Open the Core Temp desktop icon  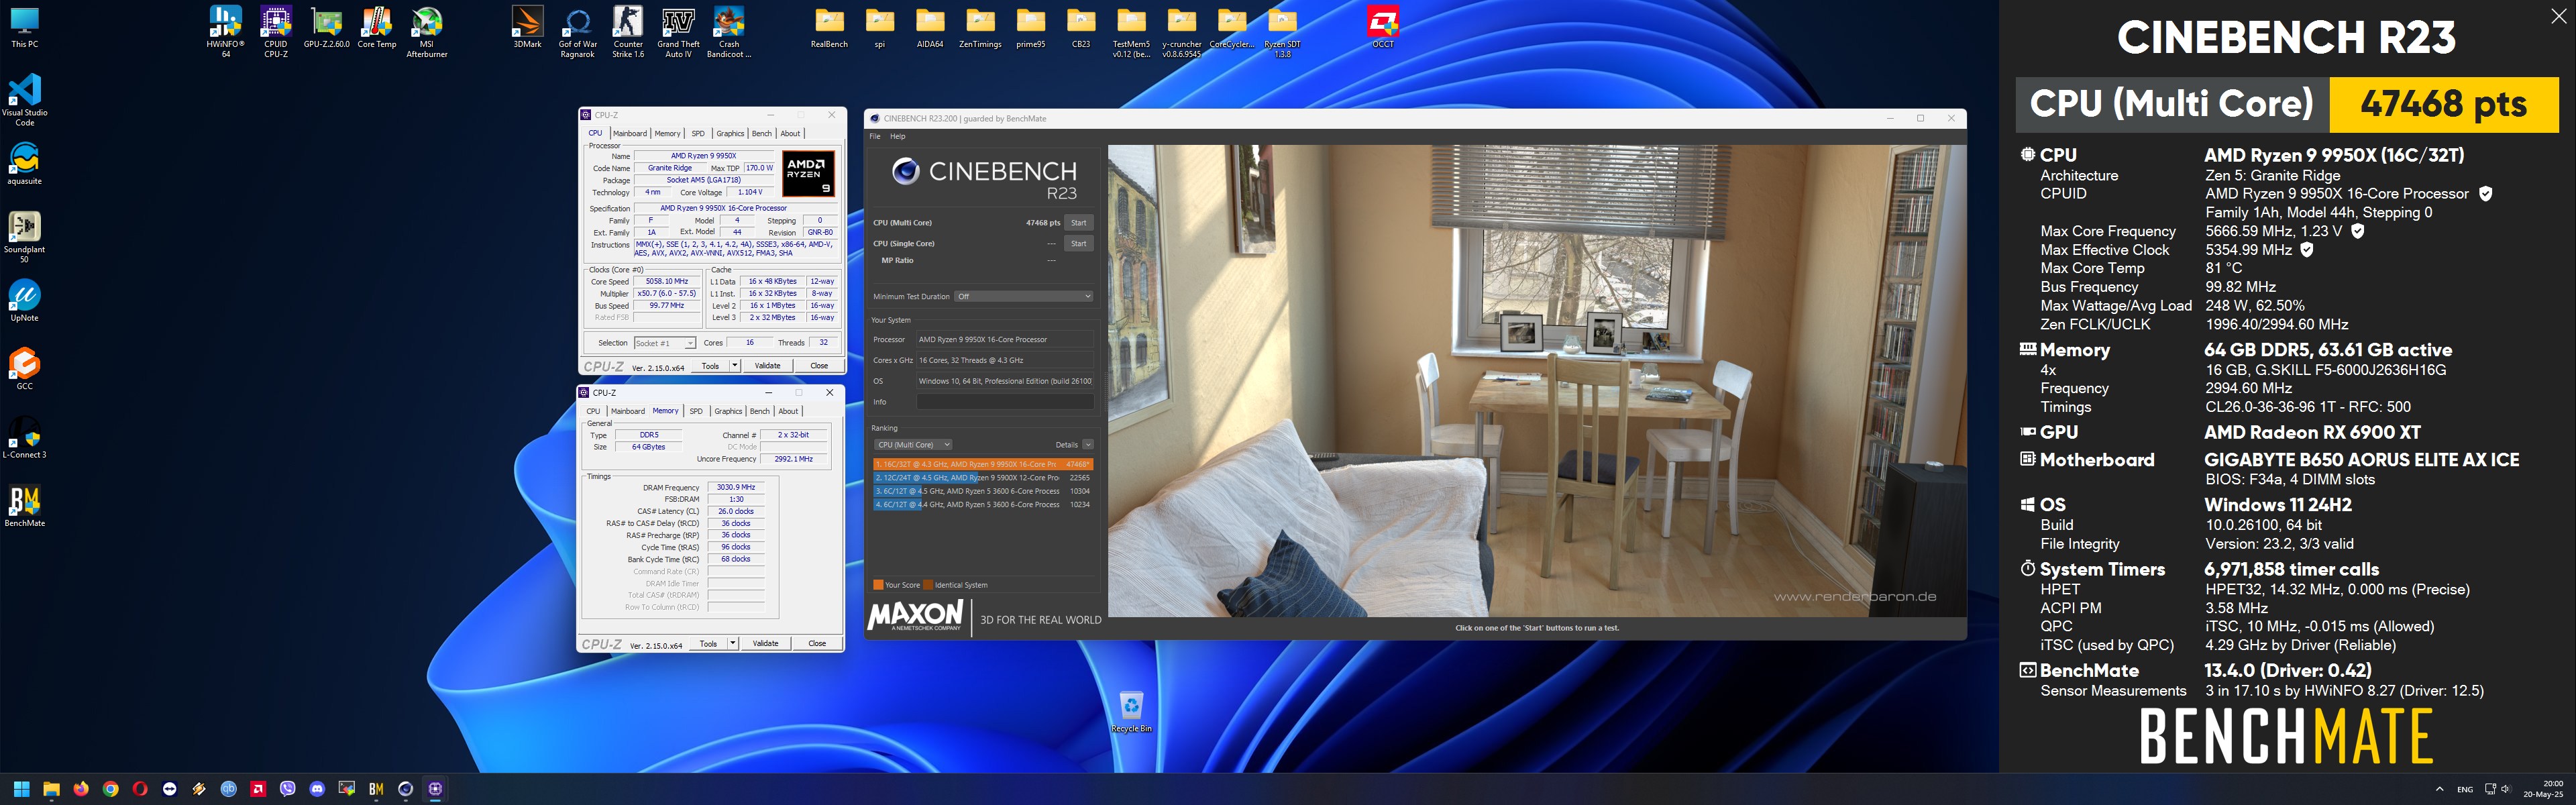(x=377, y=27)
